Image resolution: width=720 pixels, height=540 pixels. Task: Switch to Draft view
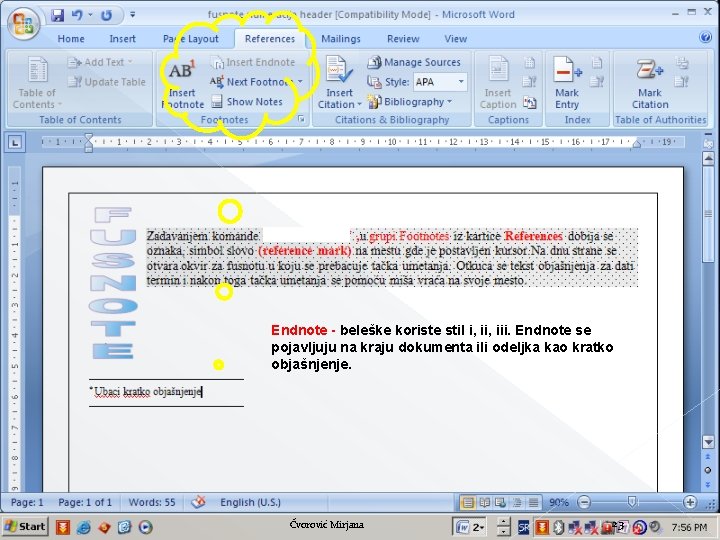(533, 502)
